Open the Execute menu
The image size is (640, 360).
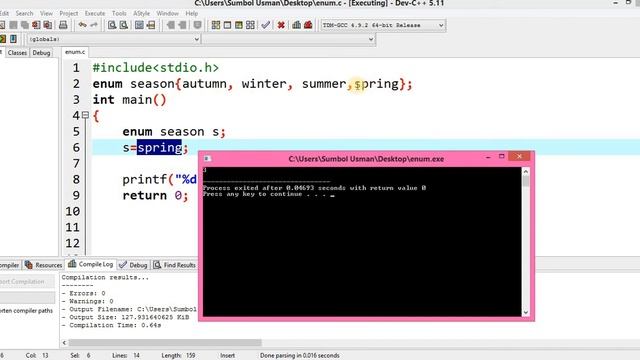(95, 13)
